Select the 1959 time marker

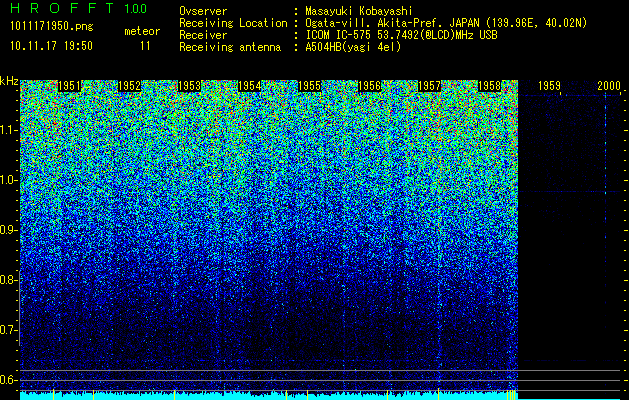point(550,86)
